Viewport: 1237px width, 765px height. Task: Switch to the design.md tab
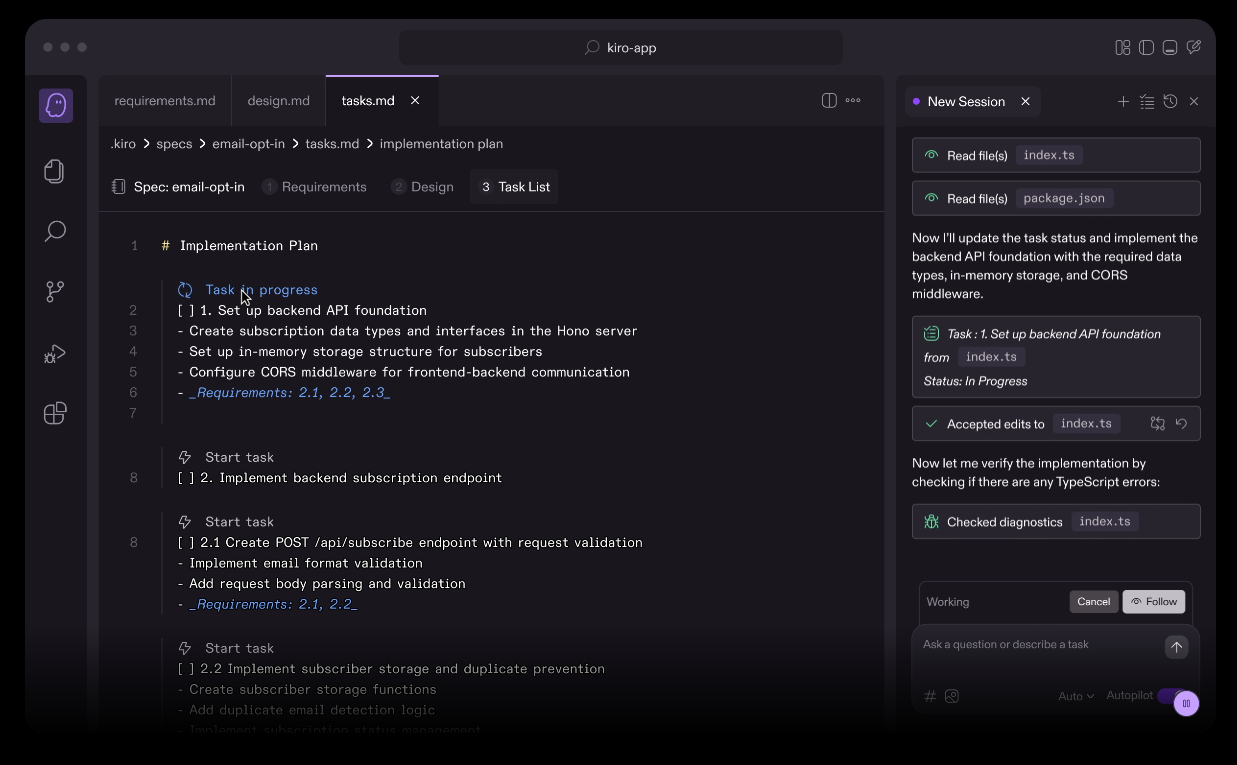tap(278, 100)
